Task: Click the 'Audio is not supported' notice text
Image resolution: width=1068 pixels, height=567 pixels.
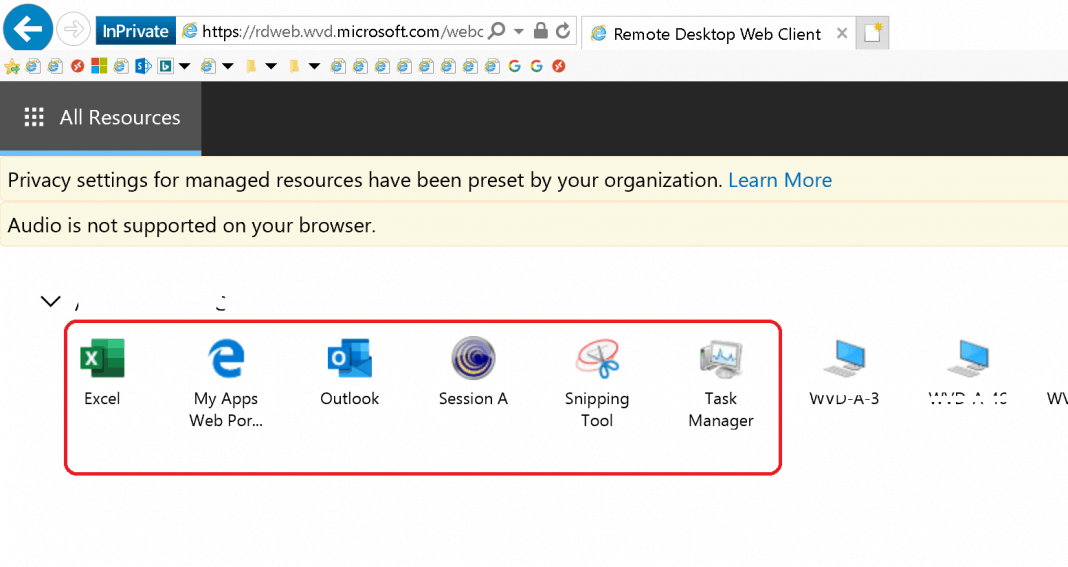Action: [192, 226]
